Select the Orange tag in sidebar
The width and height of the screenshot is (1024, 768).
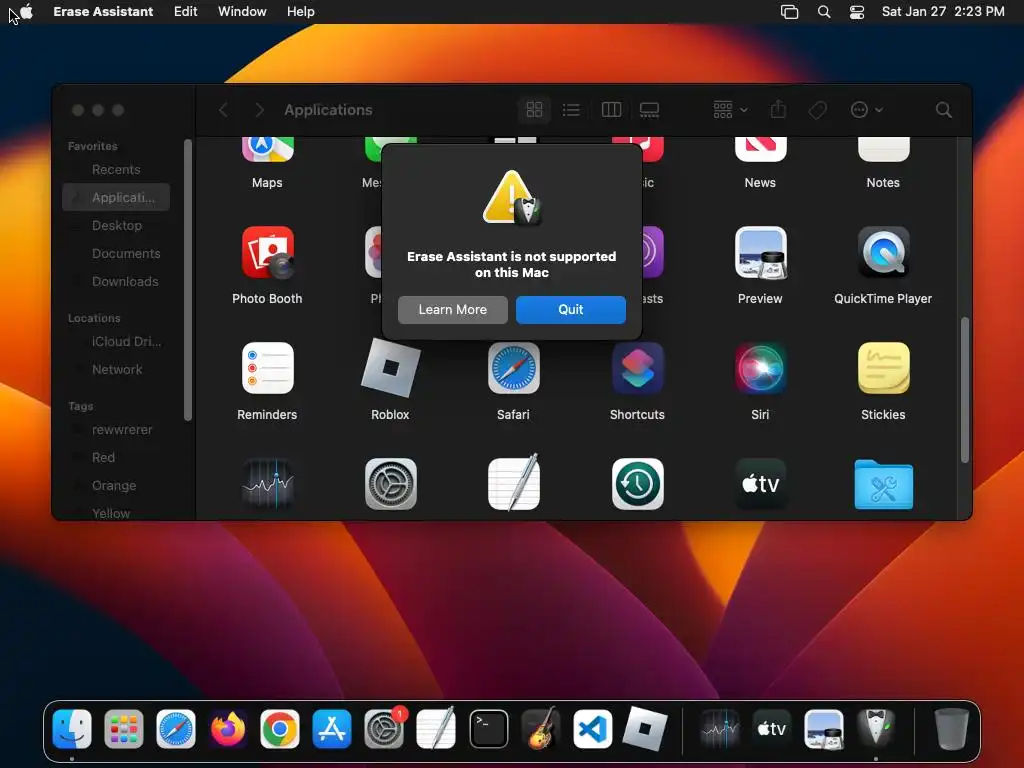coord(116,486)
